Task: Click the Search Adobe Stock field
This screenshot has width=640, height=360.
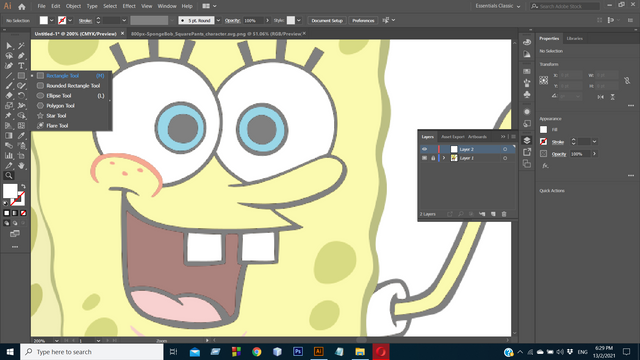Action: (x=565, y=6)
